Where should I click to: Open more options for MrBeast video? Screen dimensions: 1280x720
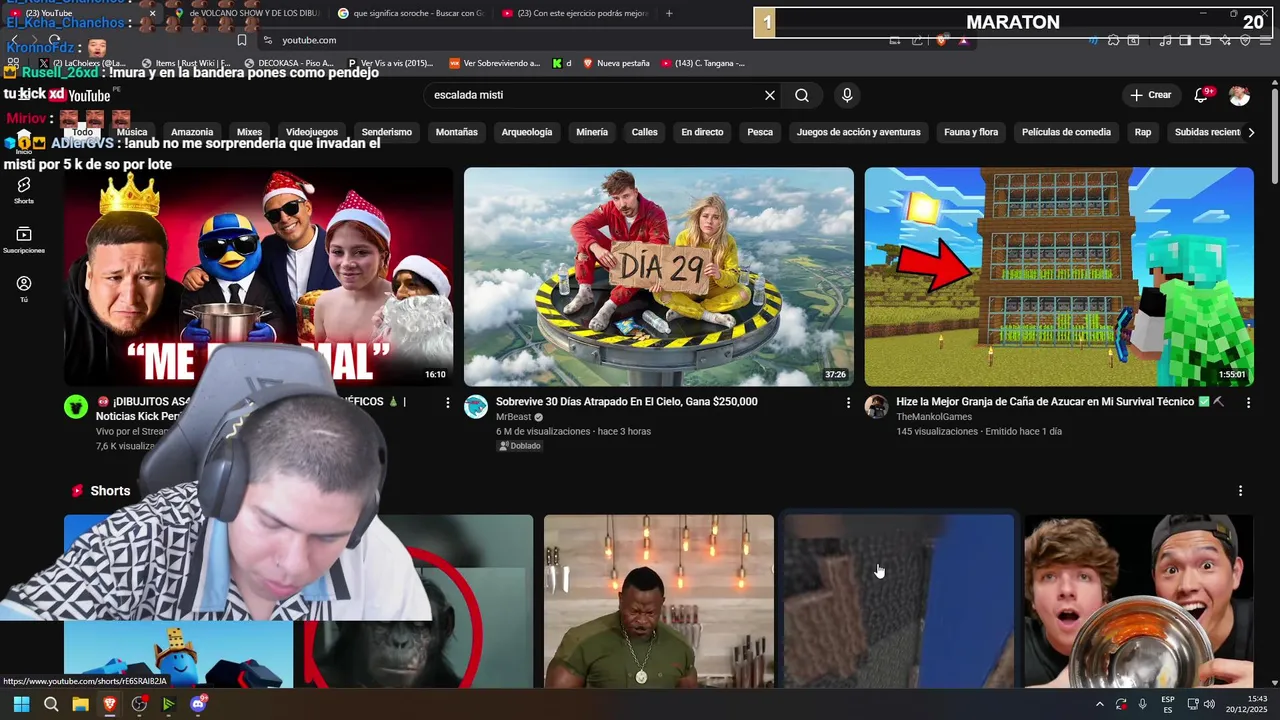click(848, 402)
